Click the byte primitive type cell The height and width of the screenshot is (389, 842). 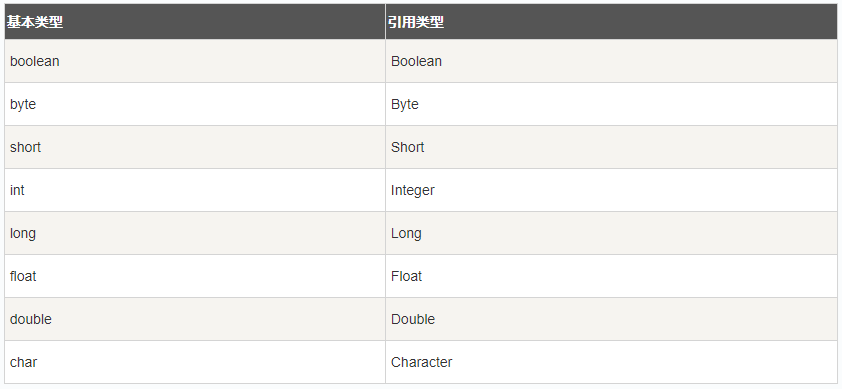click(x=195, y=104)
